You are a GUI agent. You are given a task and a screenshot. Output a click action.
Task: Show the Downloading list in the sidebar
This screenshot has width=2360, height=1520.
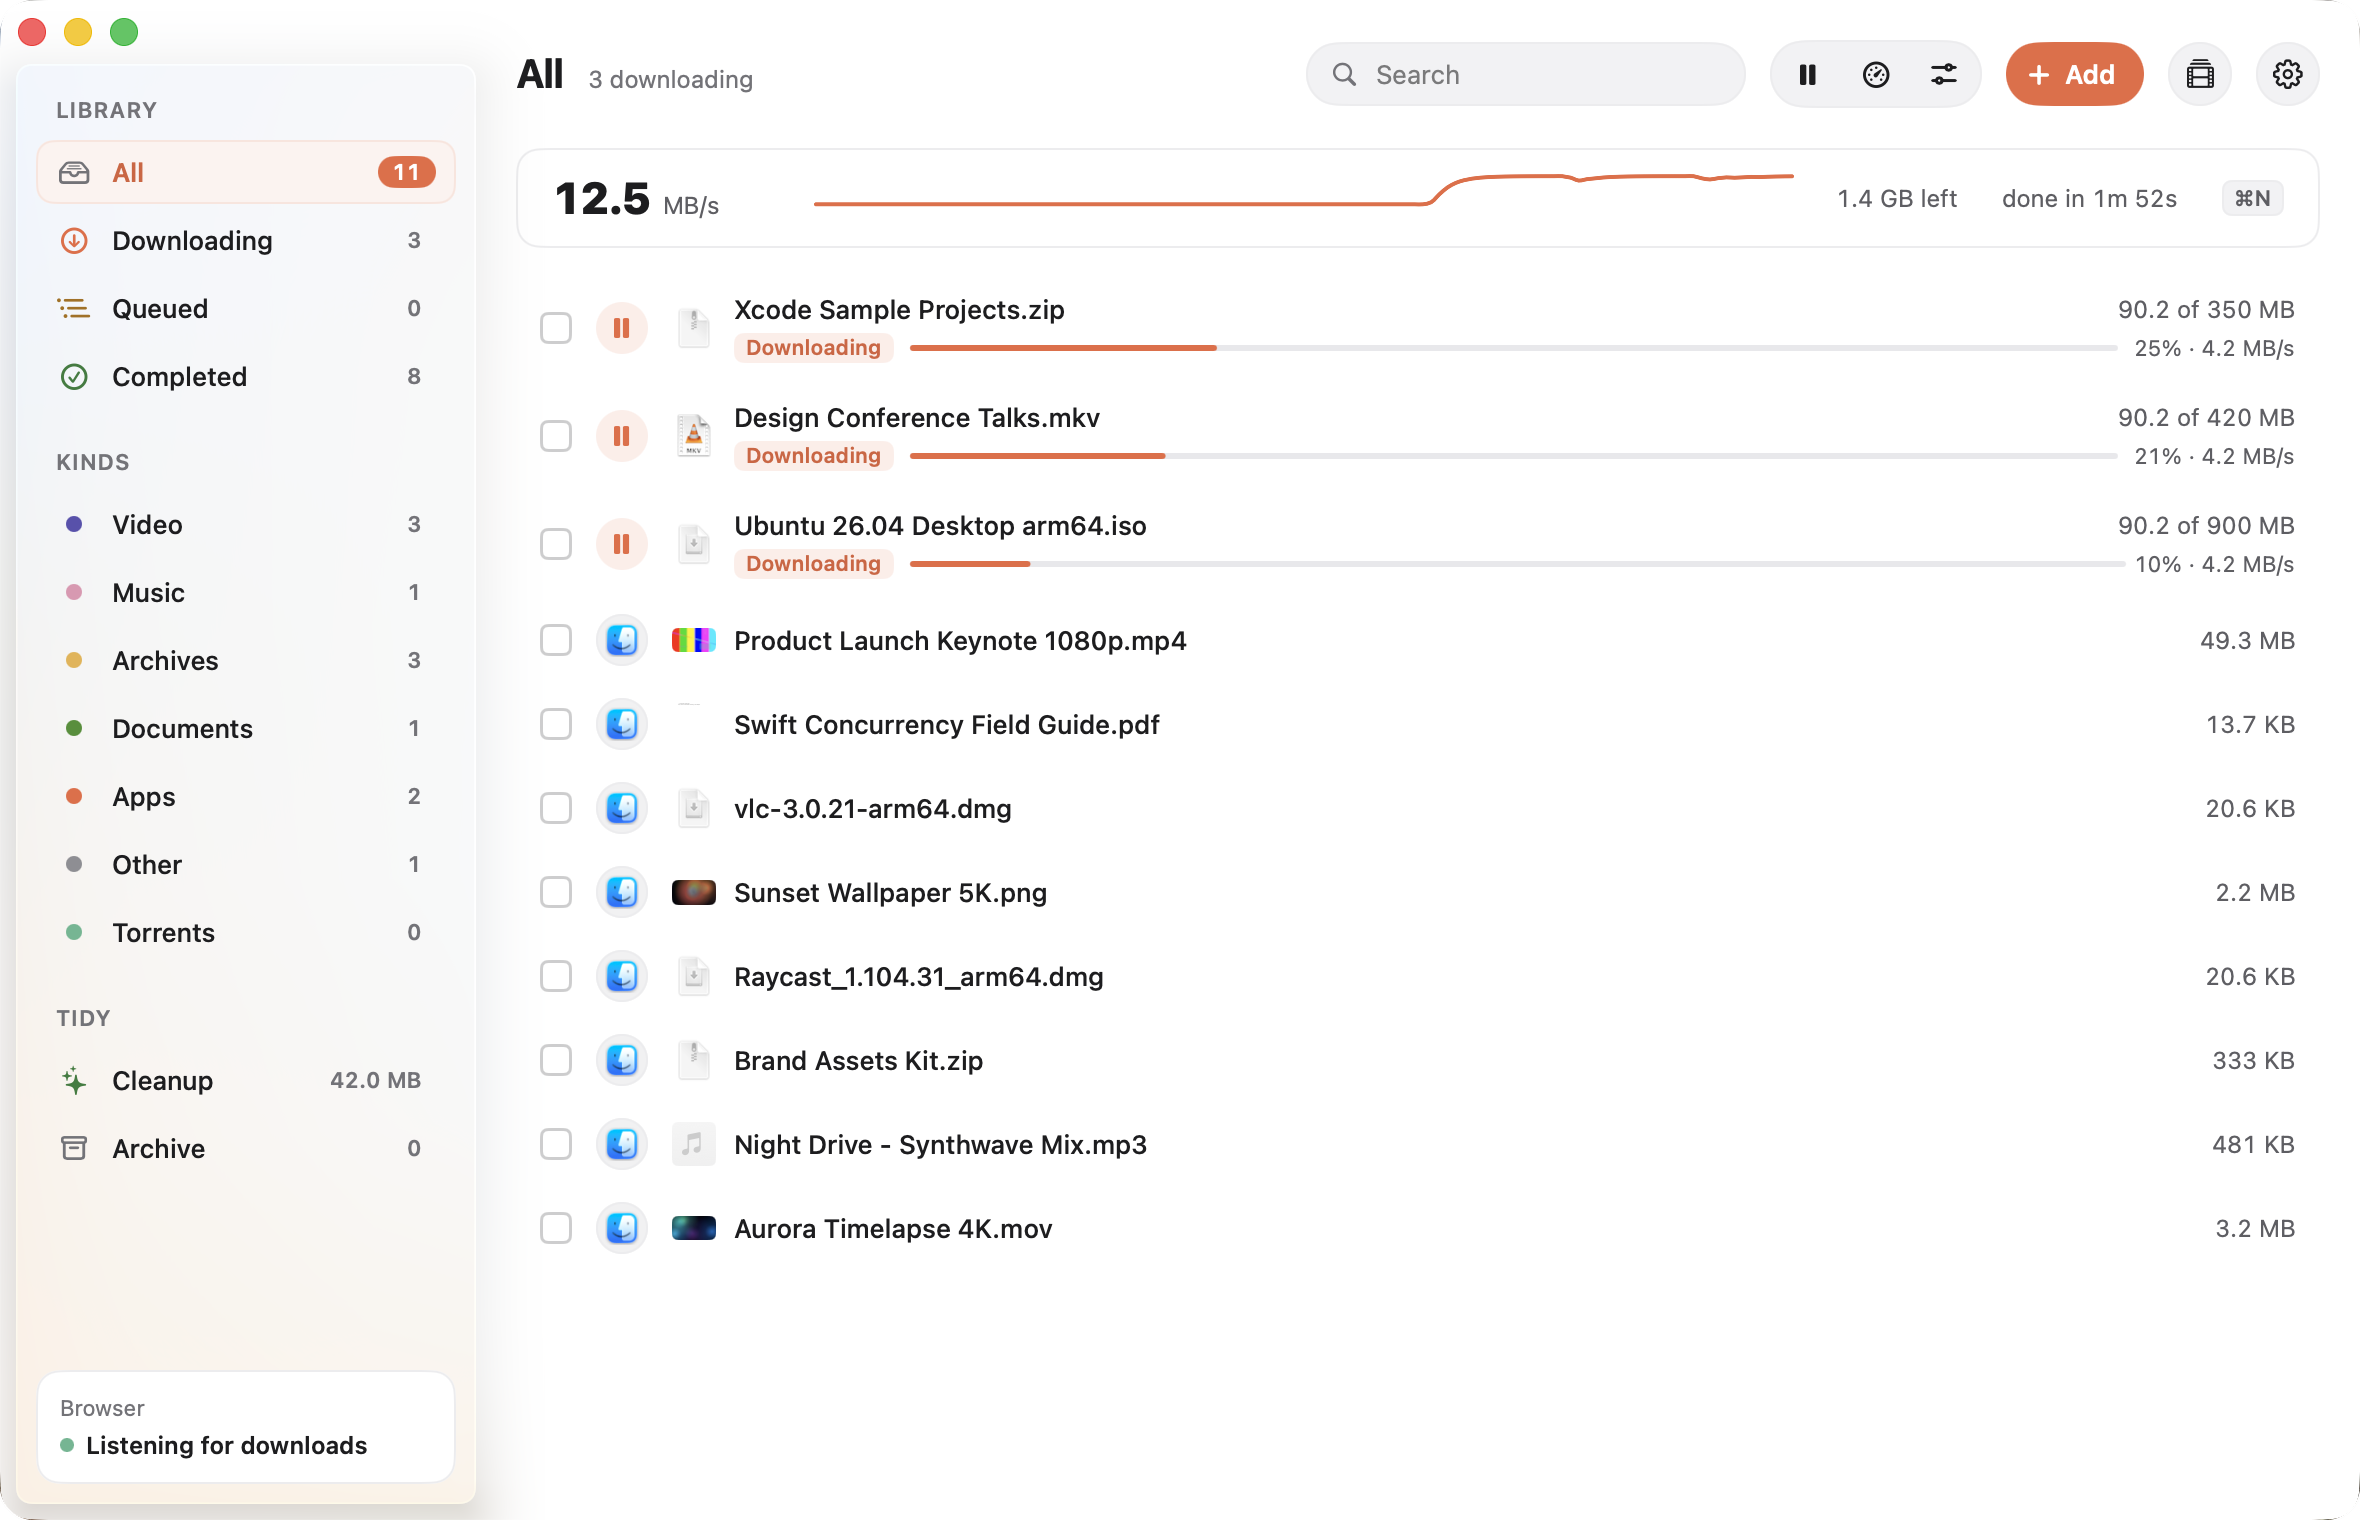pos(246,241)
